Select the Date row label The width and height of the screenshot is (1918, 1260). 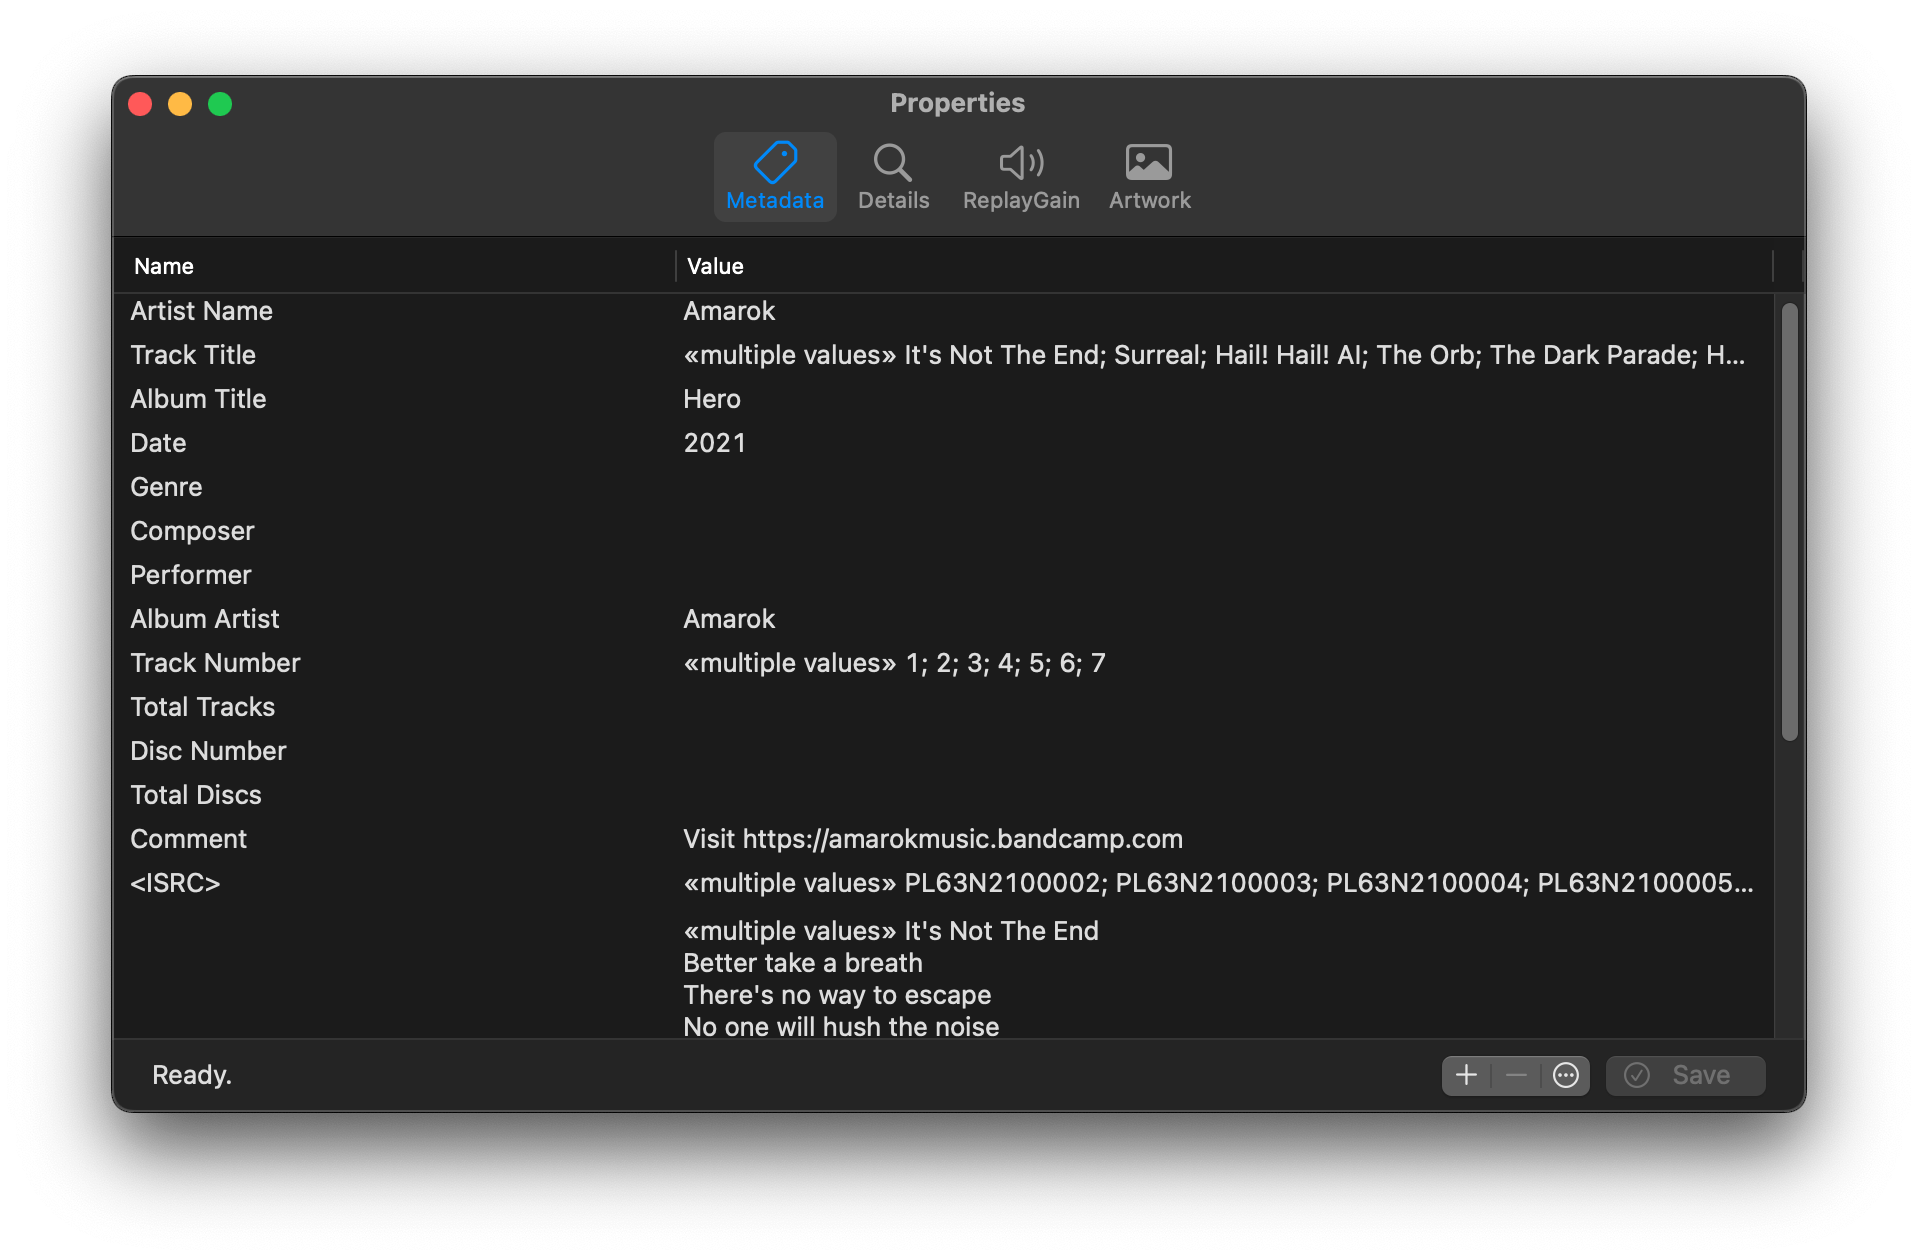[x=158, y=443]
